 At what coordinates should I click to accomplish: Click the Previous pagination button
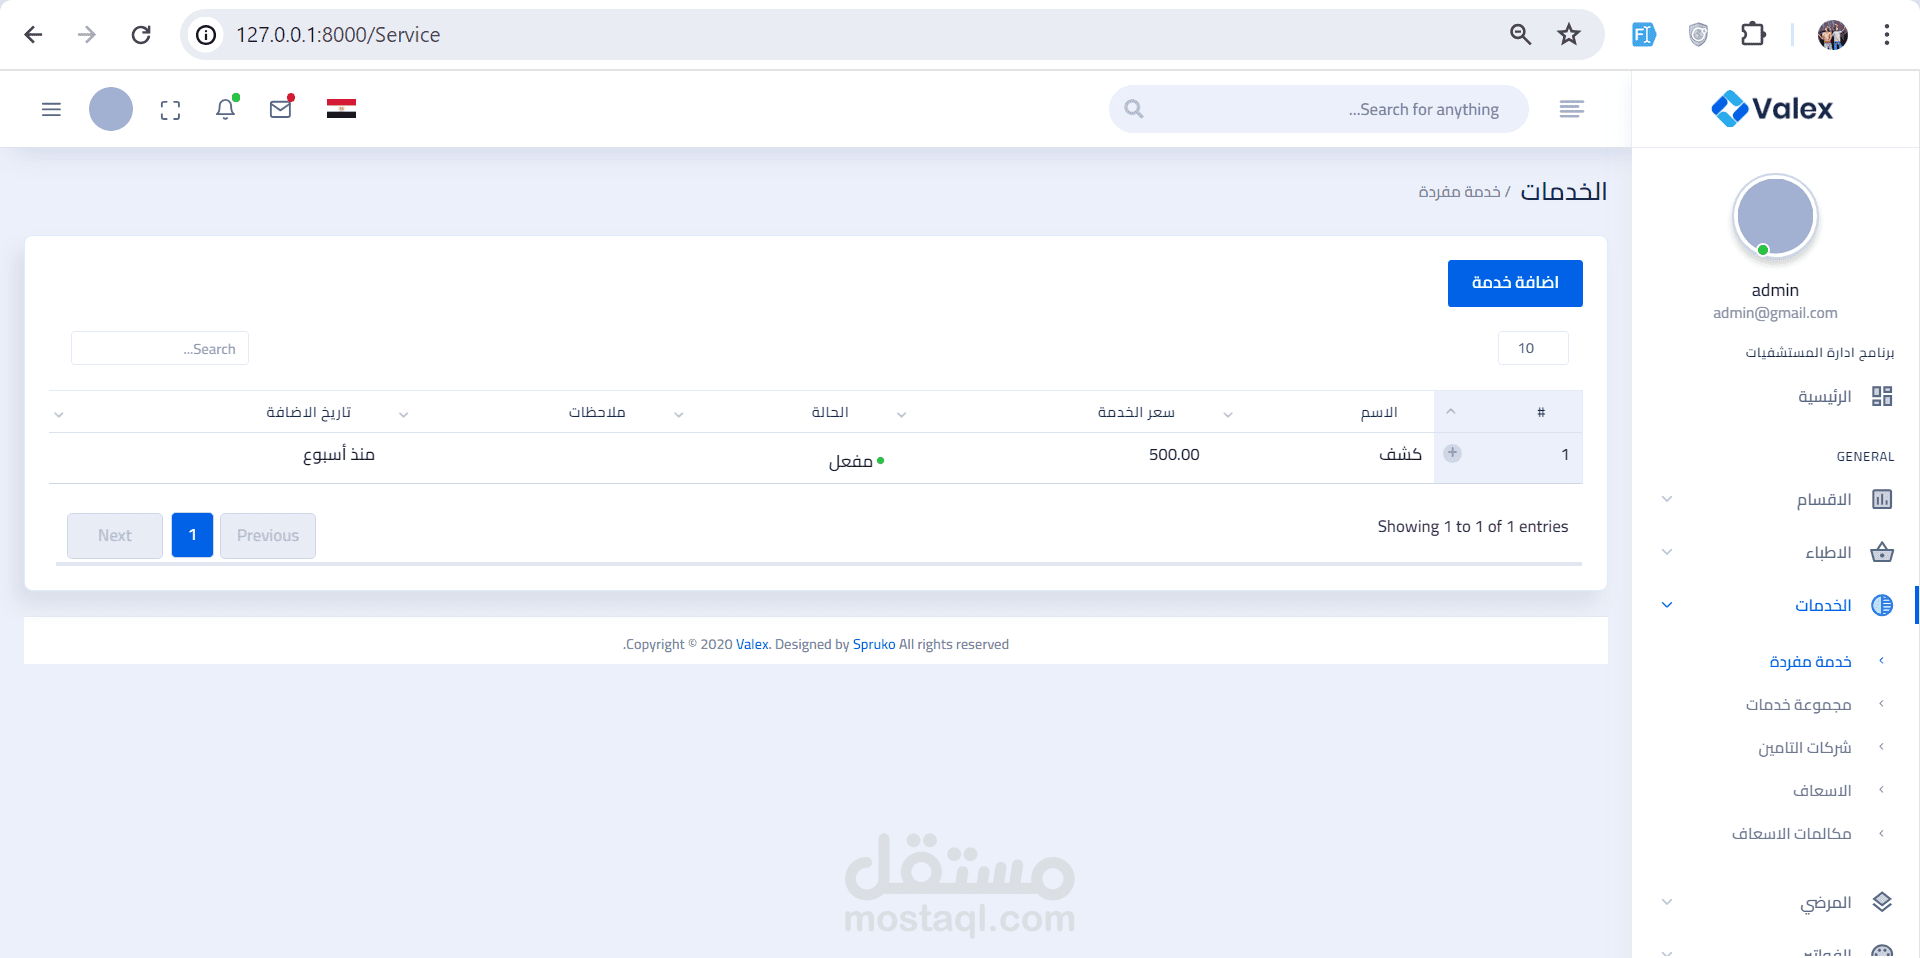pyautogui.click(x=268, y=535)
